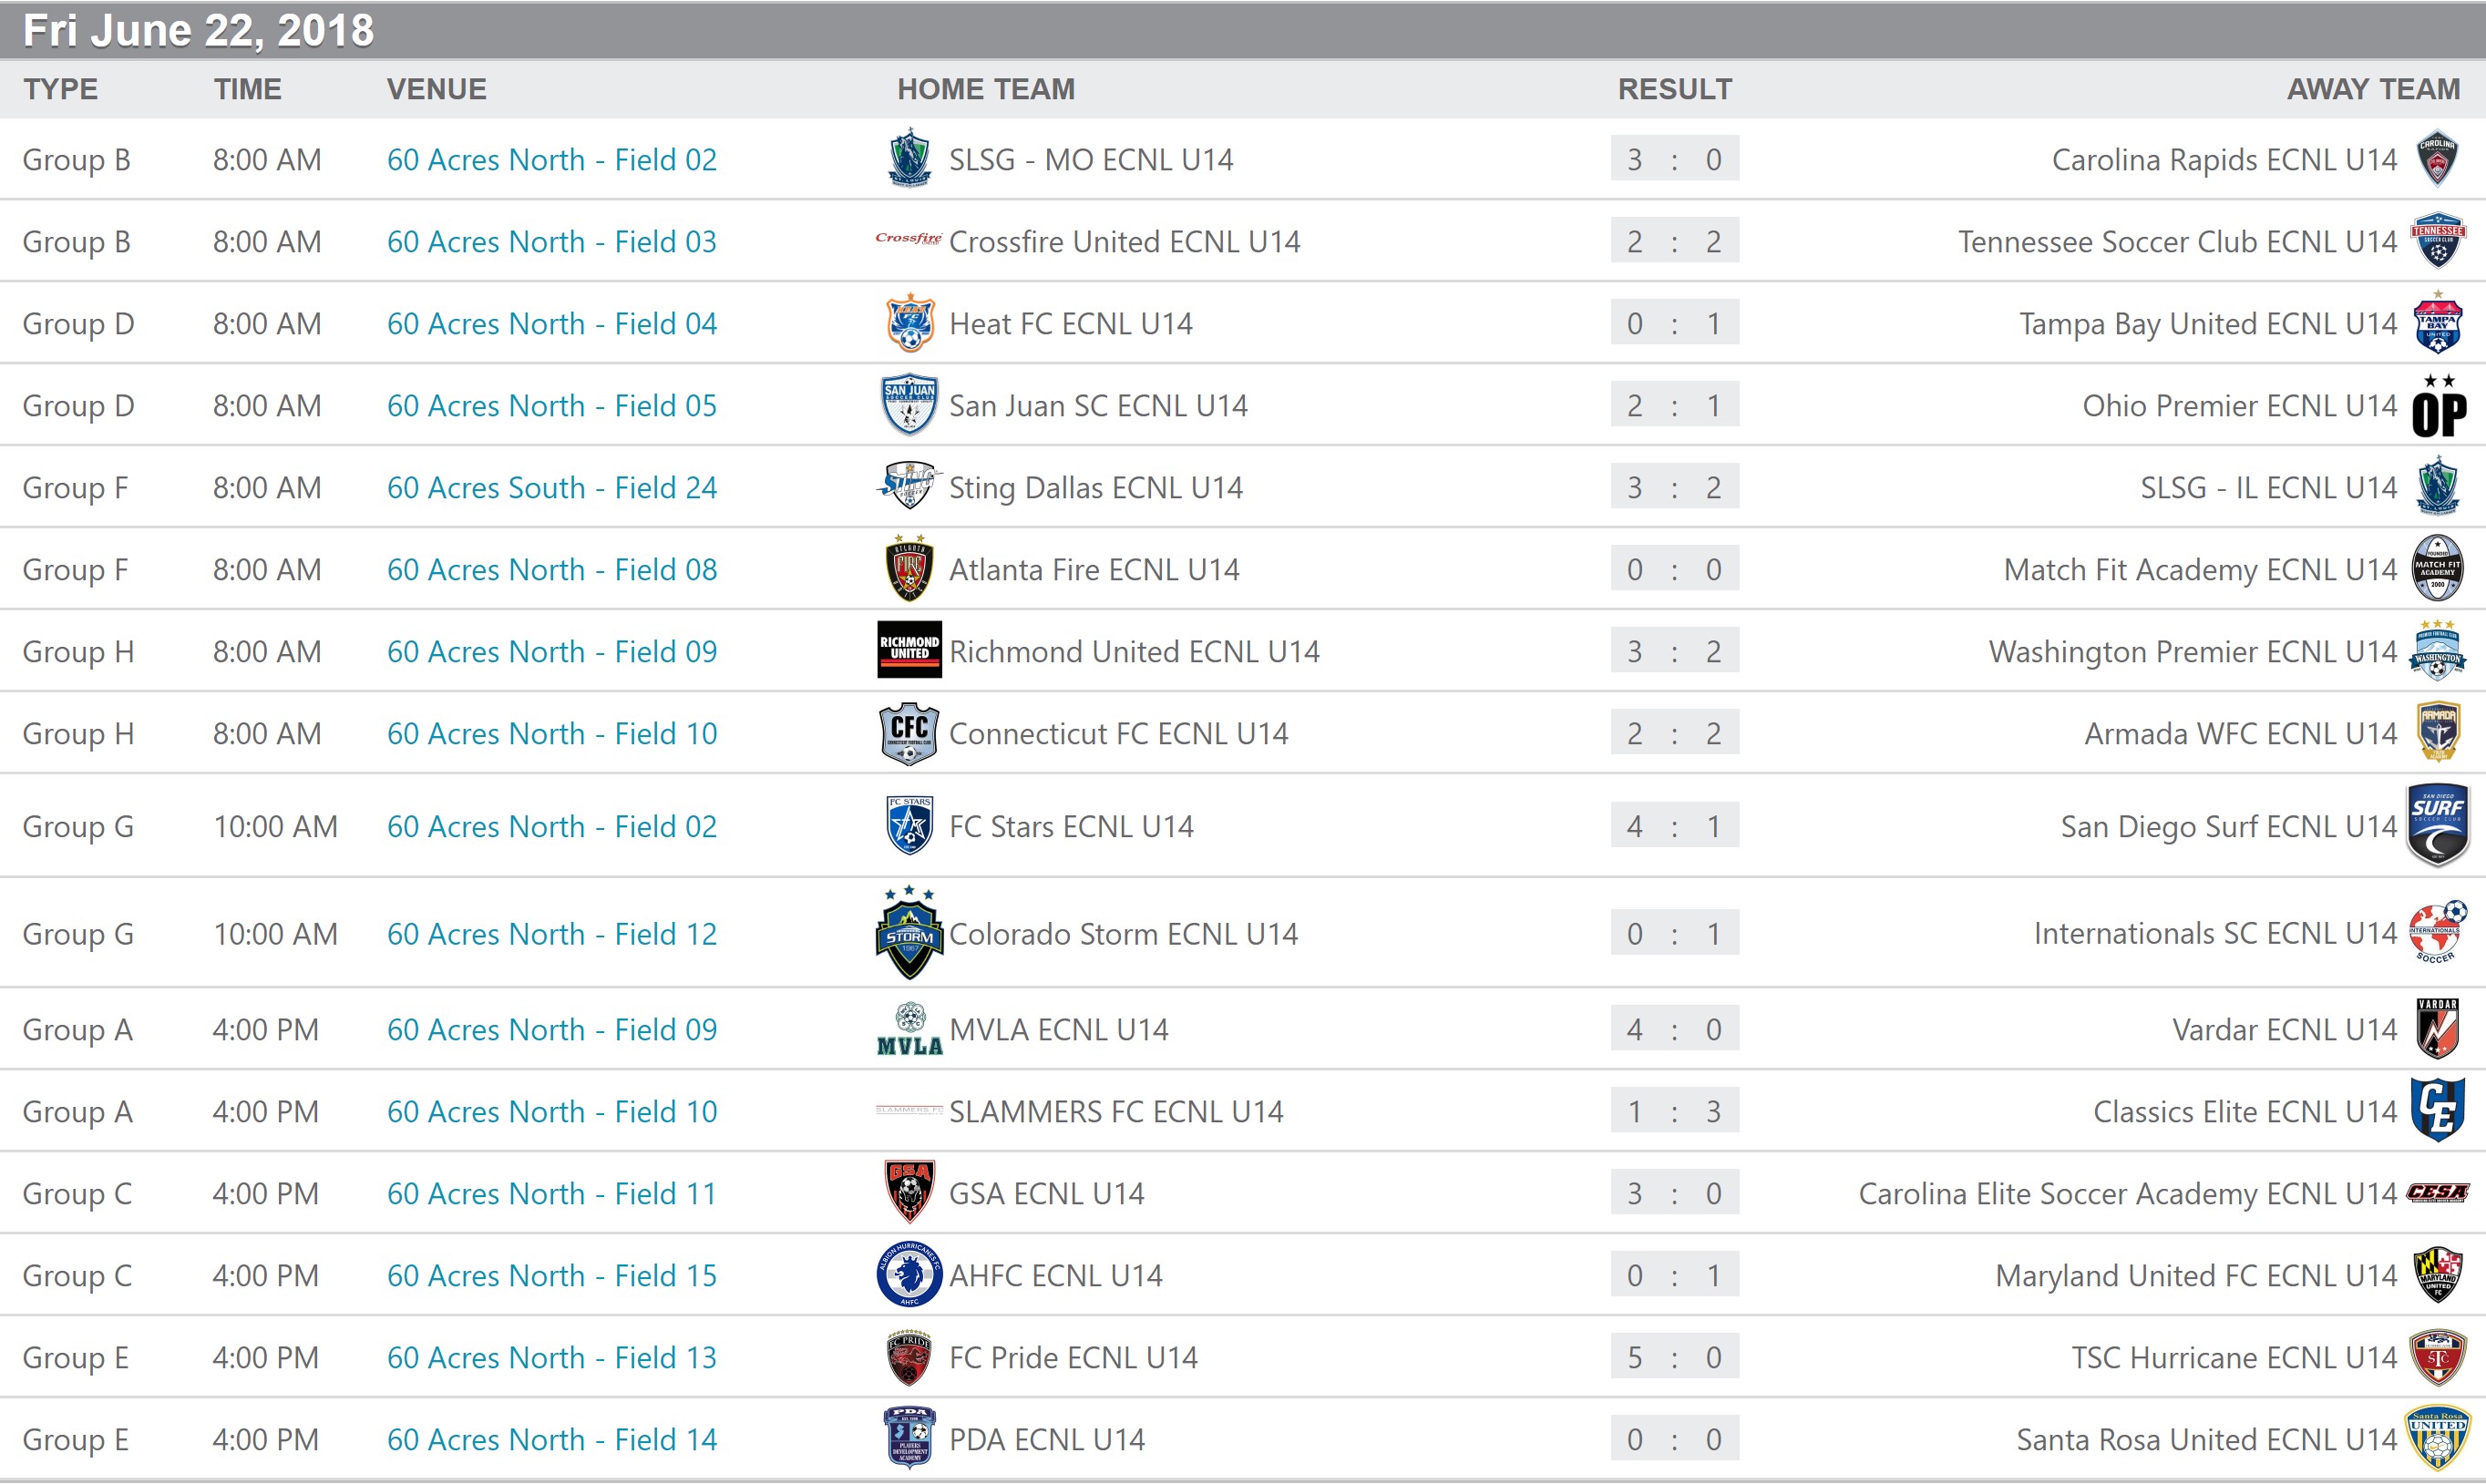Click the AHFC blue circular badge
Image resolution: width=2486 pixels, height=1484 pixels.
click(909, 1275)
